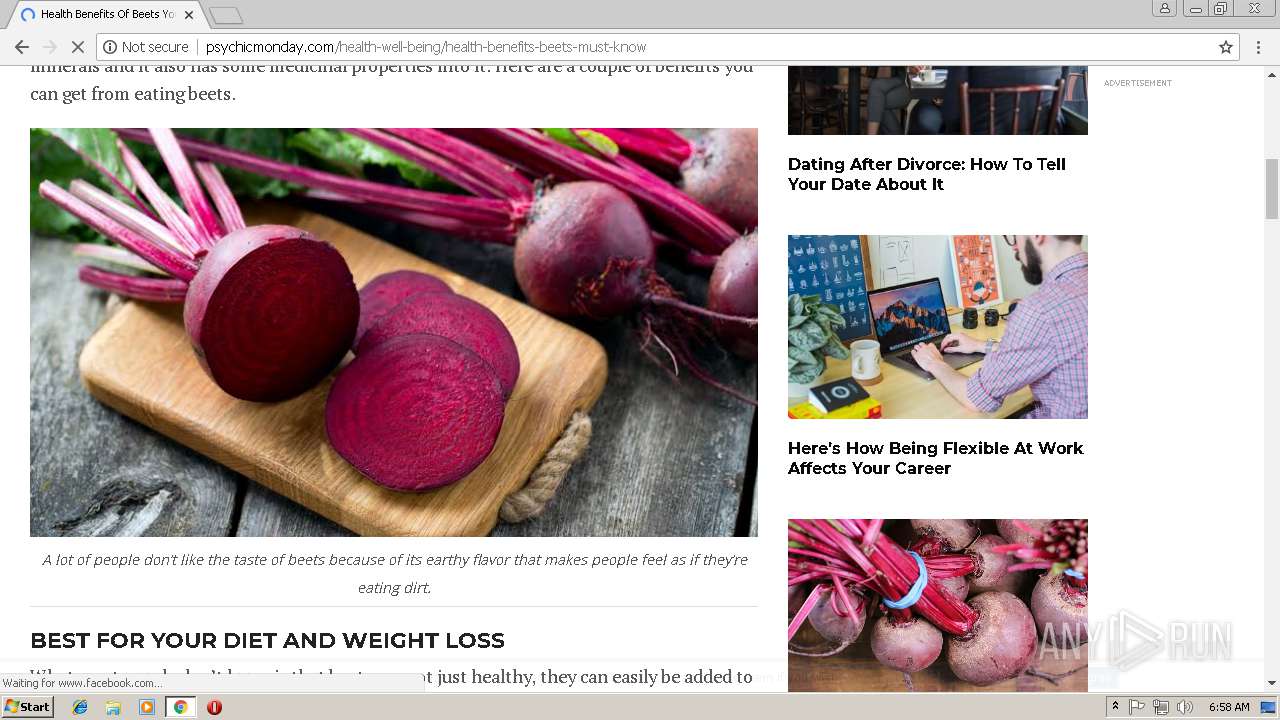Image resolution: width=1280 pixels, height=720 pixels.
Task: Open Here's How Being Flexible At Work link
Action: [935, 458]
